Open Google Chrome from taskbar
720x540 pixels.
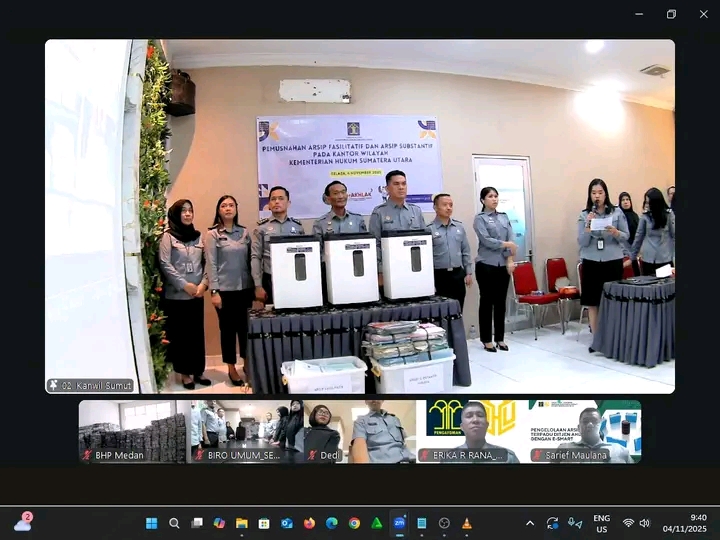click(354, 523)
